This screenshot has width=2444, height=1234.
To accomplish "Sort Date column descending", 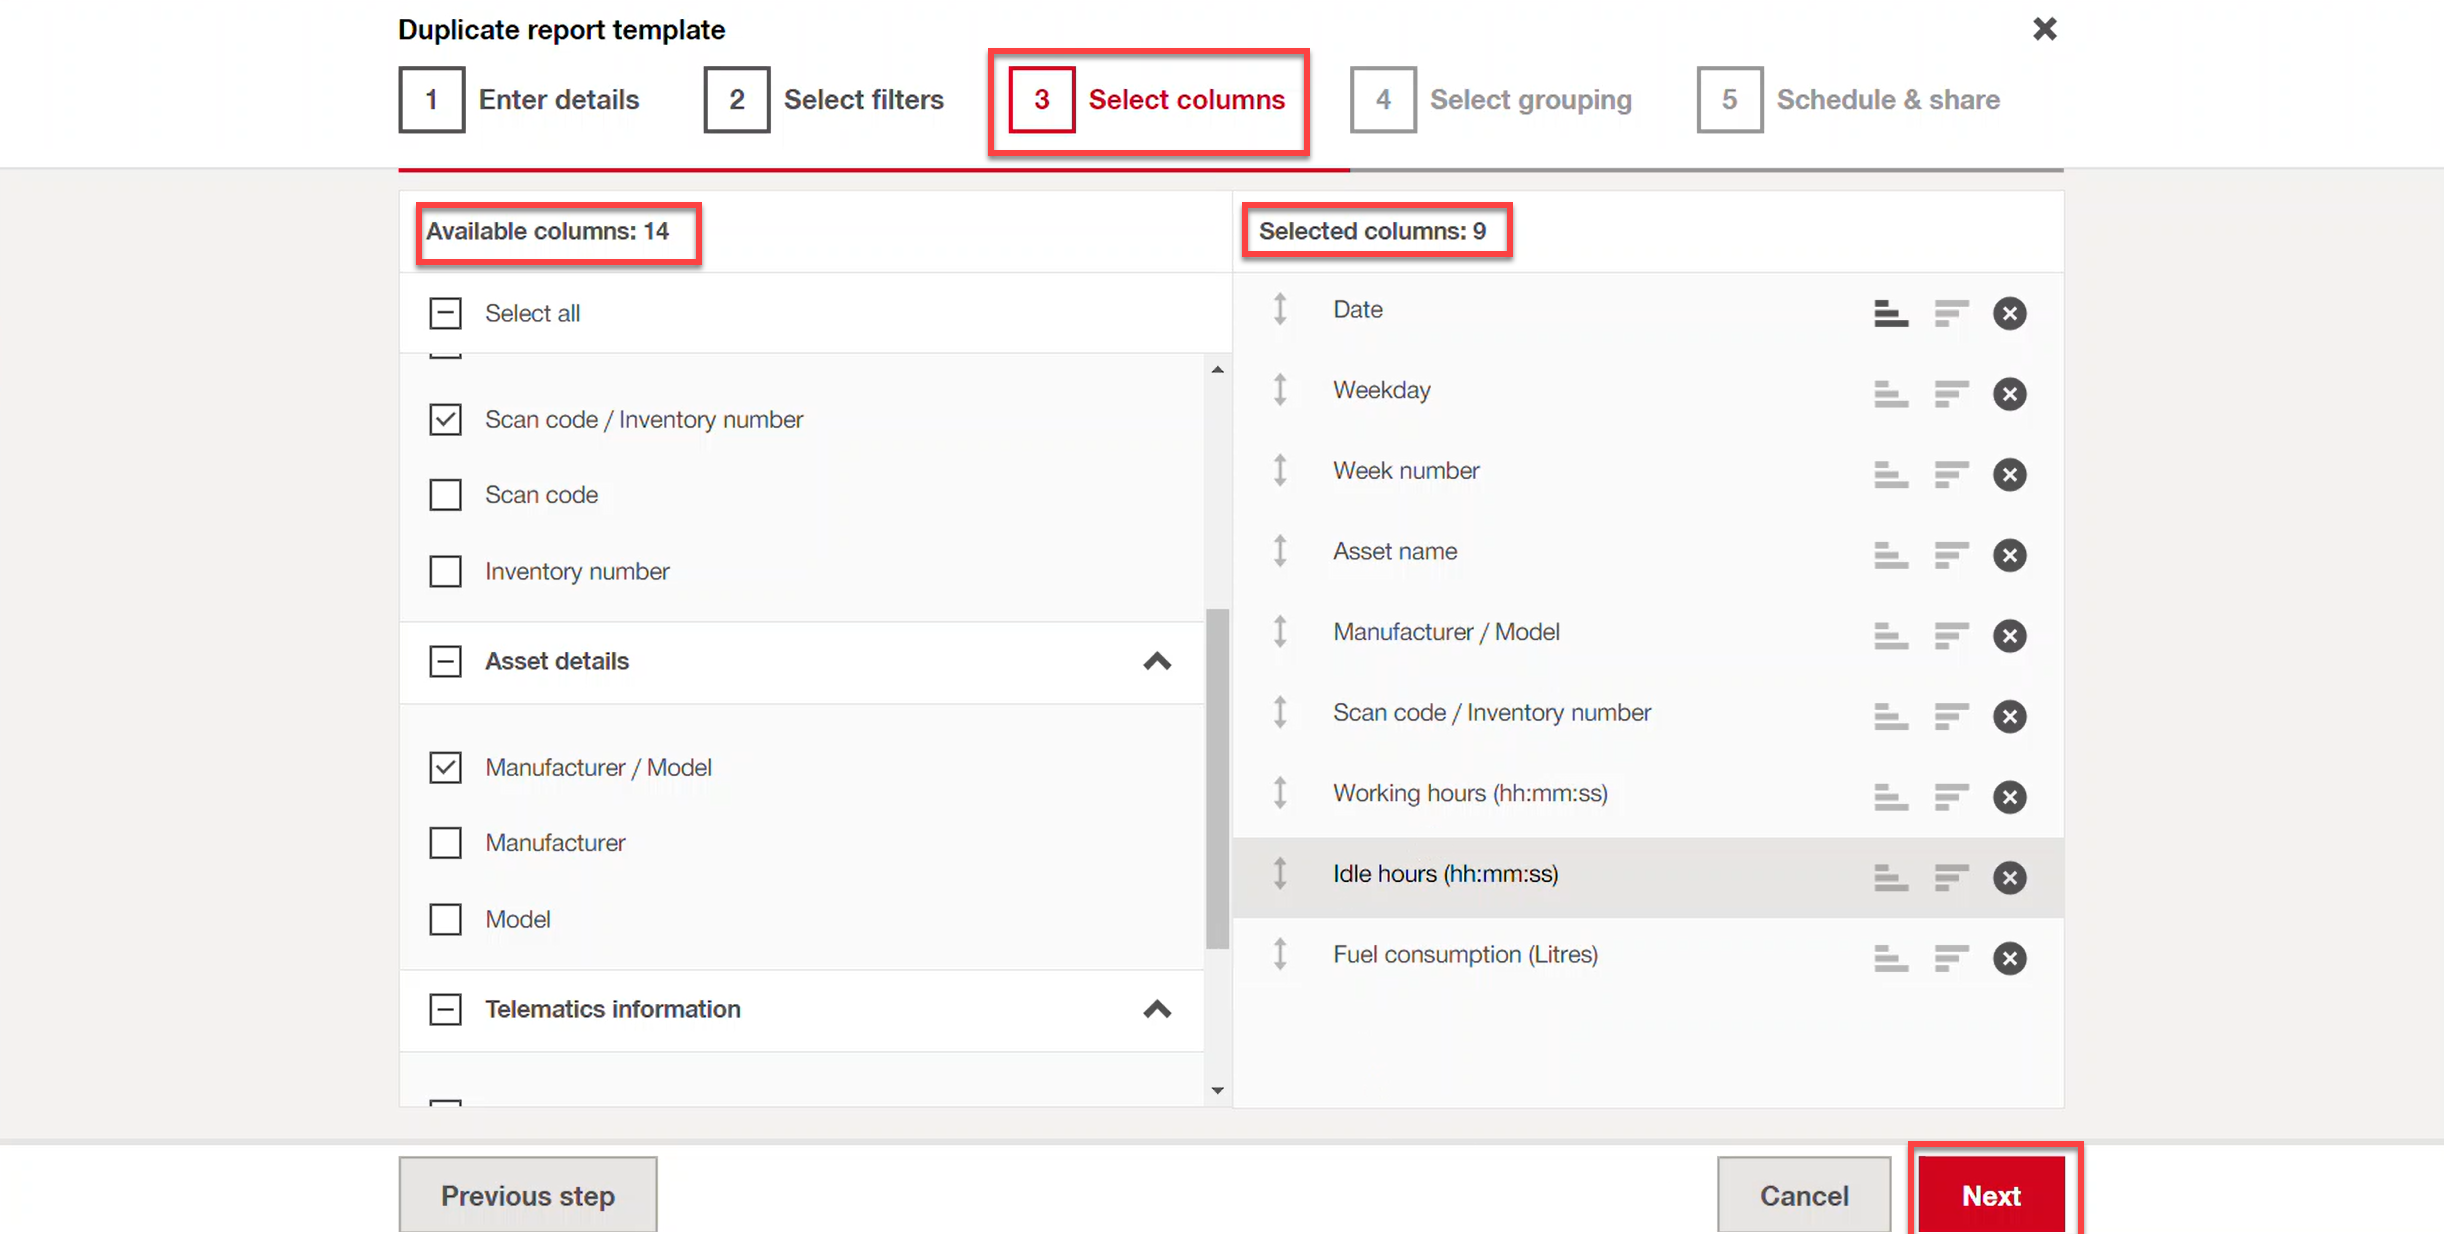I will (x=1950, y=313).
